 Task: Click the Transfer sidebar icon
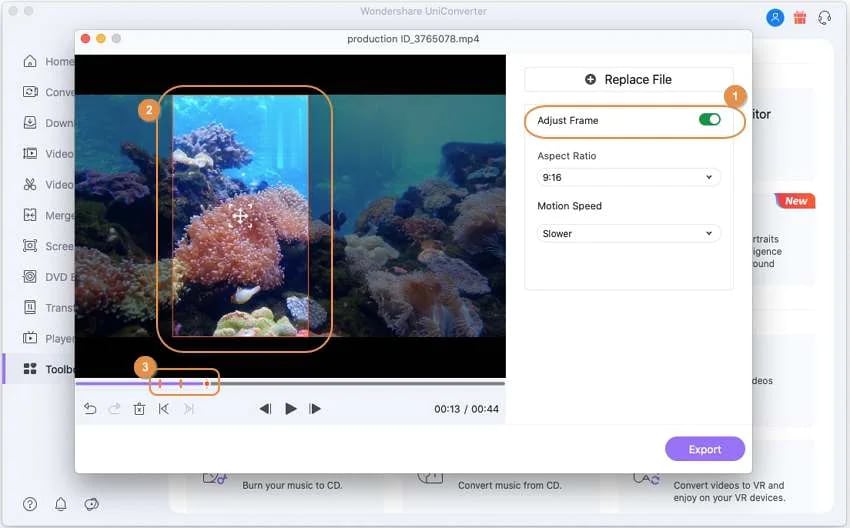(30, 307)
